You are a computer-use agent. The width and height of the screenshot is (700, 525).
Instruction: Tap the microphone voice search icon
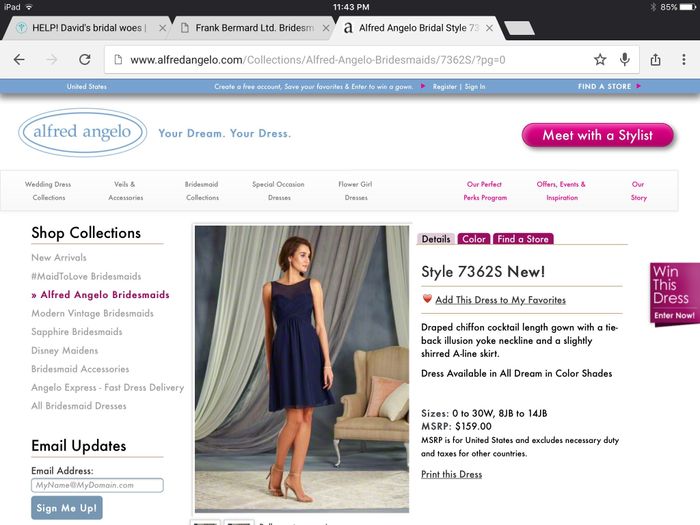pyautogui.click(x=625, y=59)
